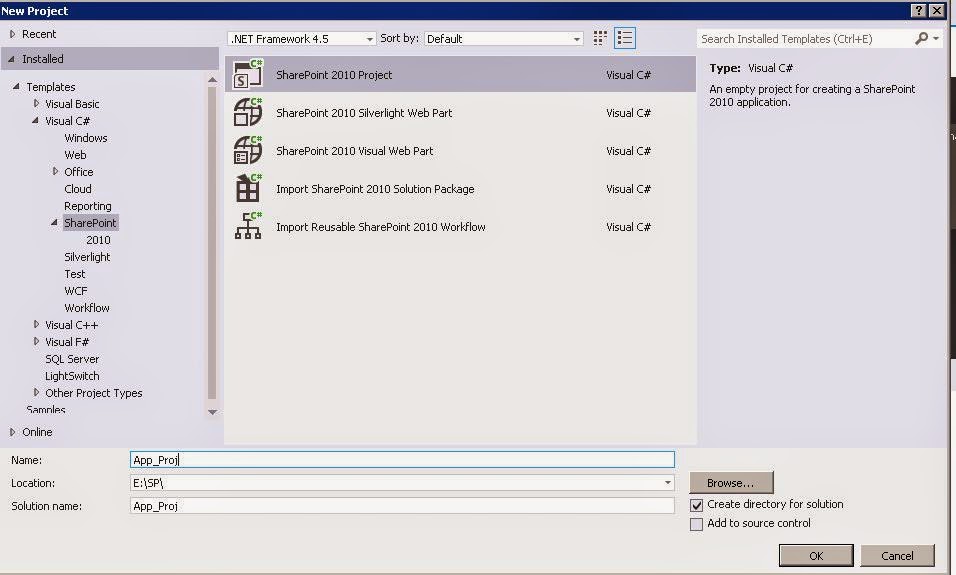Screen dimensions: 956x575
Task: Expand the Visual Basic node arrow
Action: coord(36,104)
